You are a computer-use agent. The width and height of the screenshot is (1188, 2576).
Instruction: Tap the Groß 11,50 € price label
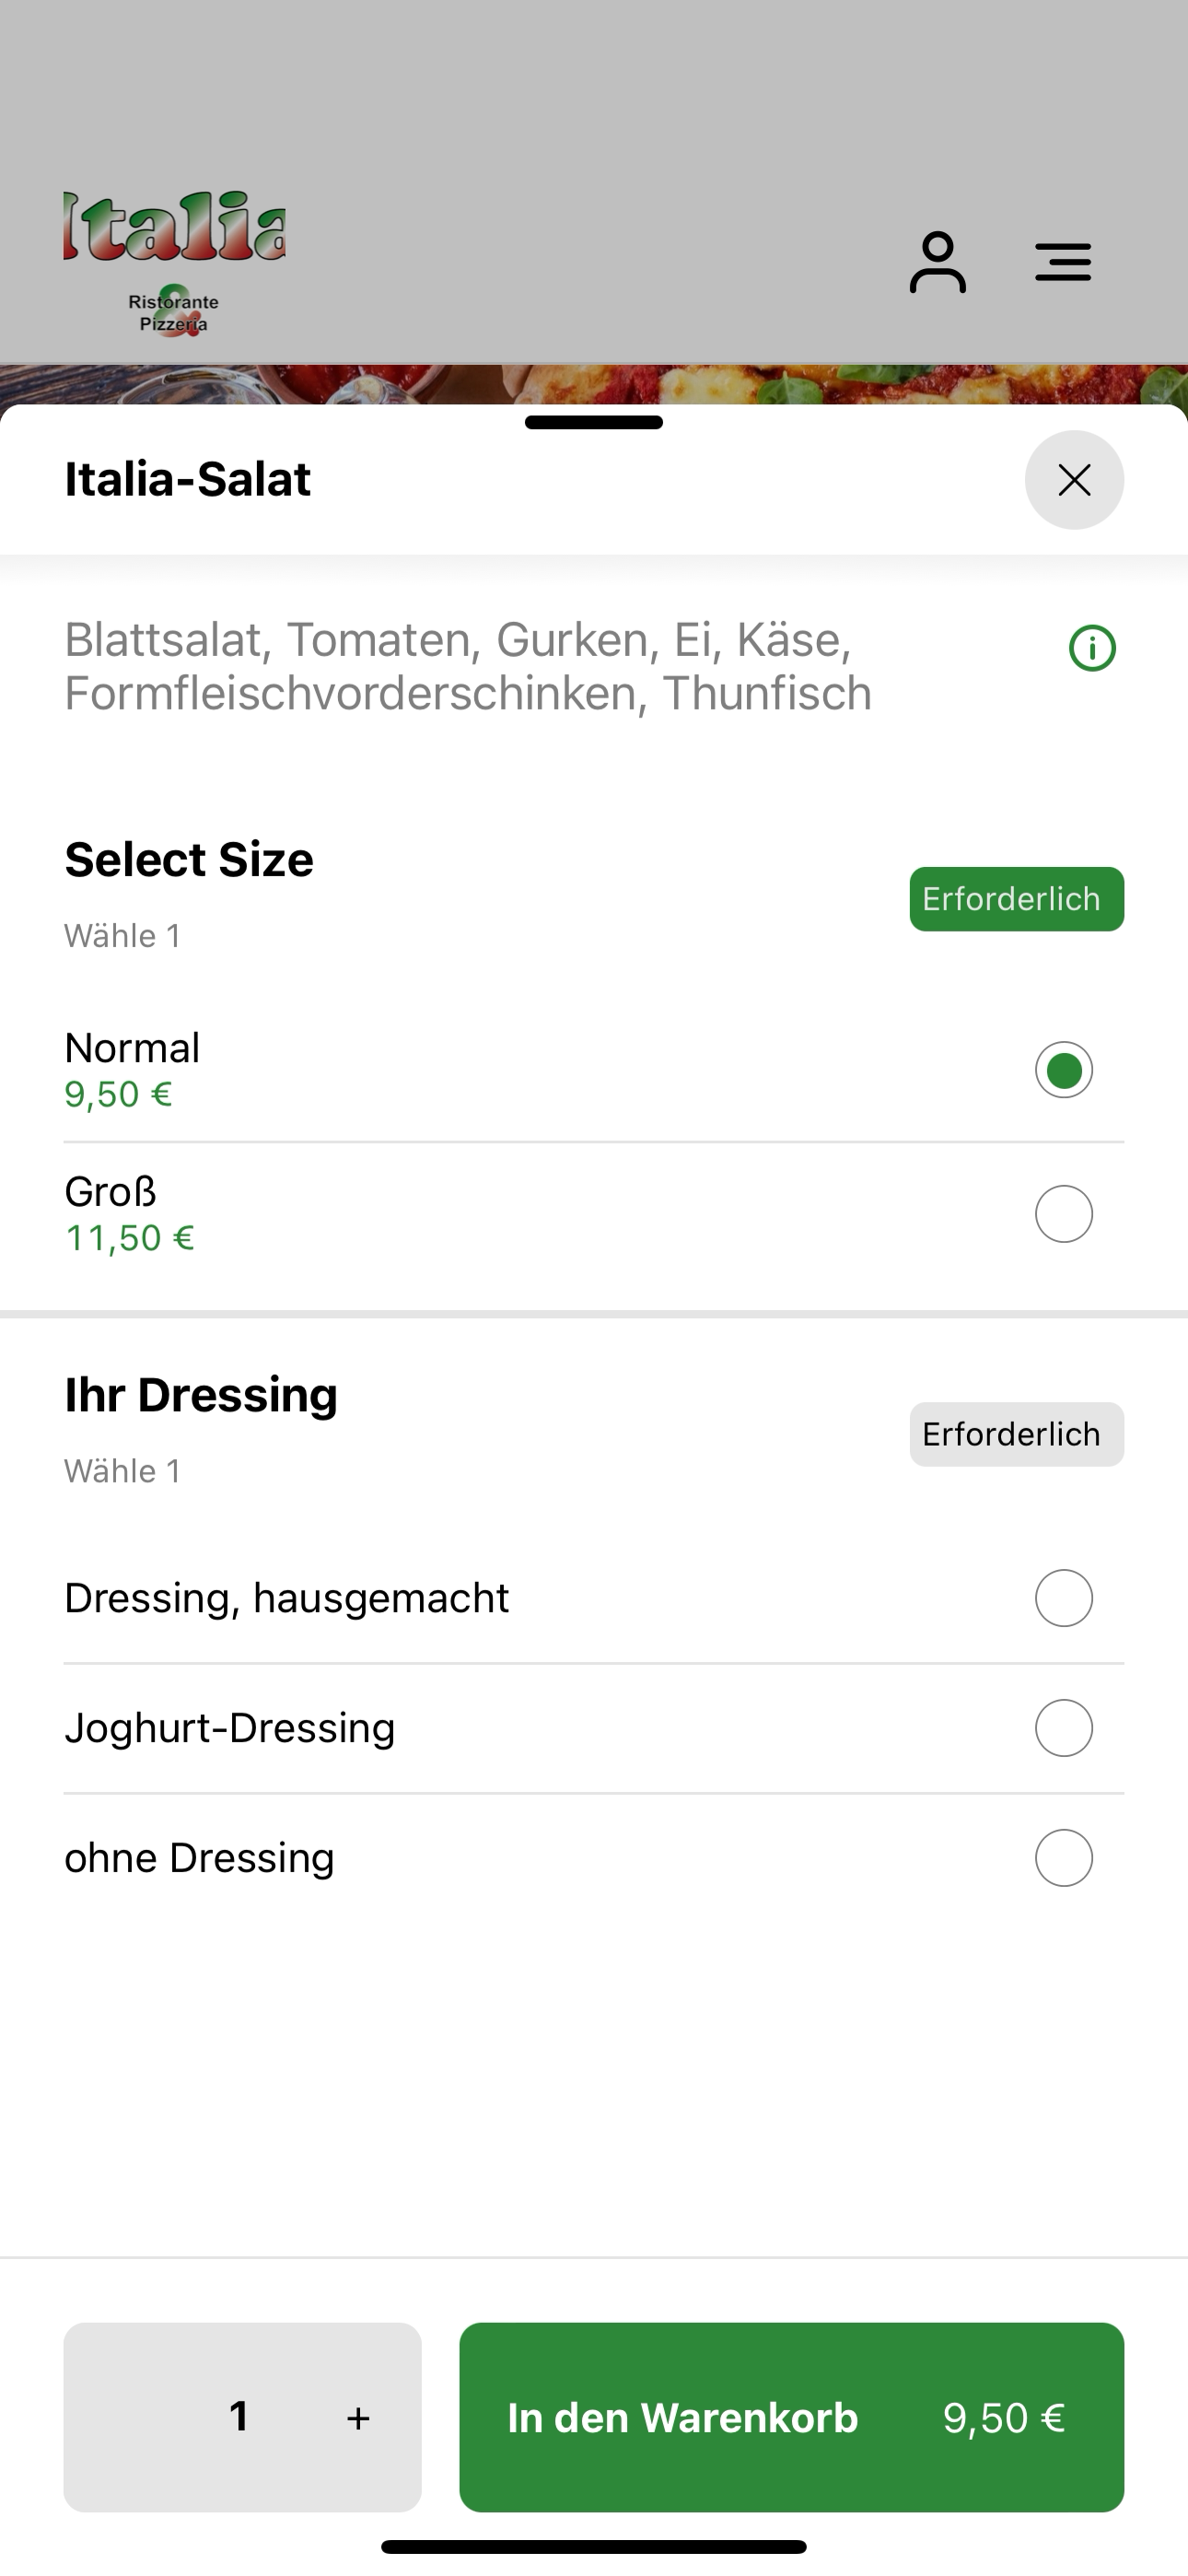click(x=129, y=1238)
